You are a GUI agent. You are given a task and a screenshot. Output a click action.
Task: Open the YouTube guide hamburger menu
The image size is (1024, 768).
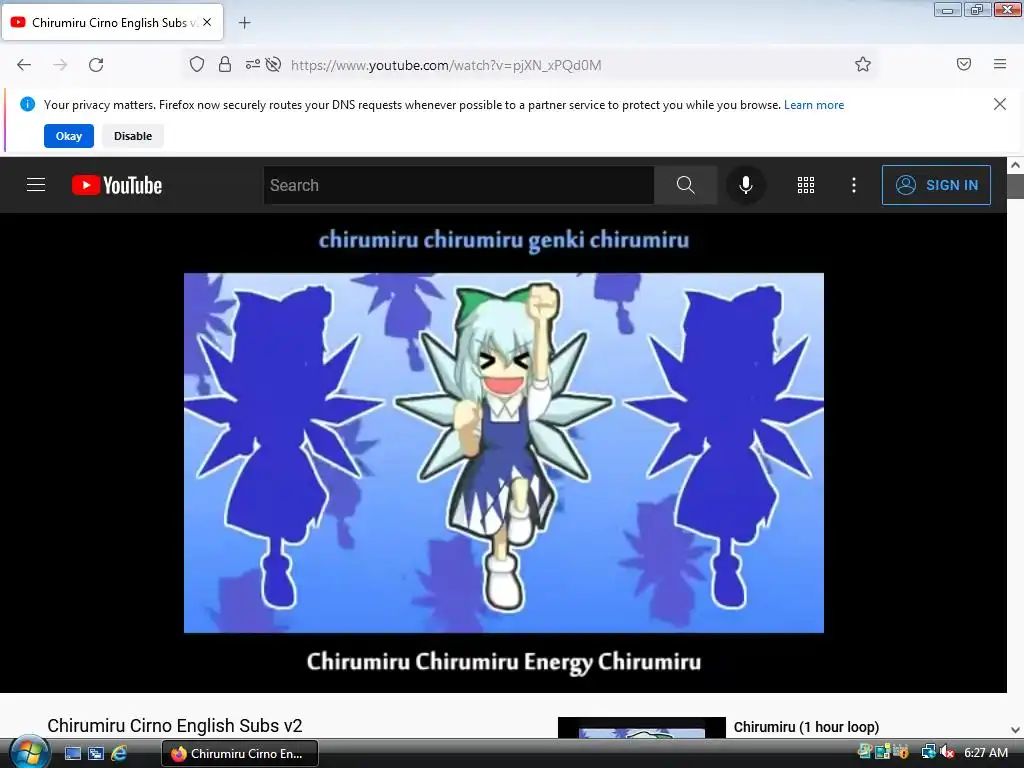36,185
